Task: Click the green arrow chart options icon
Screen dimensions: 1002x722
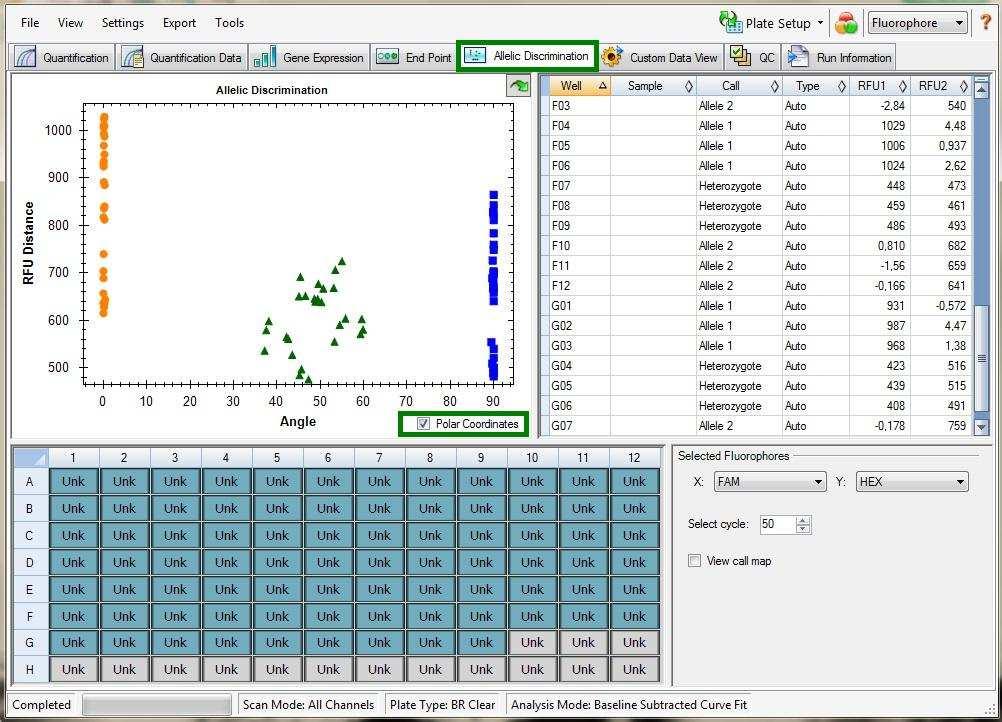Action: (x=518, y=86)
